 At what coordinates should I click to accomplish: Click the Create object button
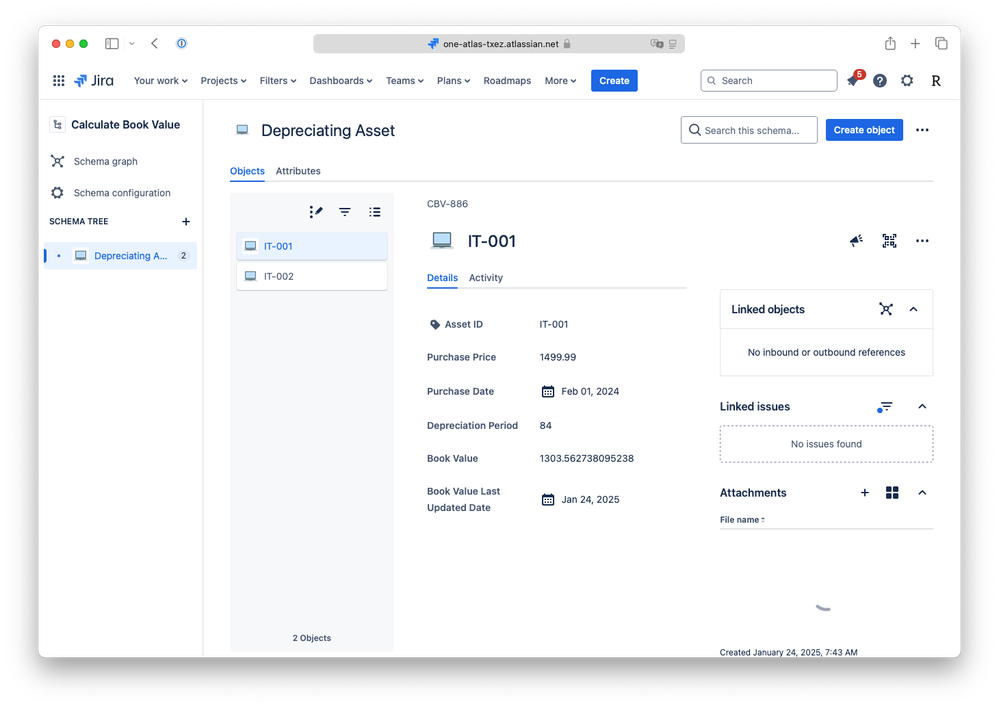tap(864, 130)
